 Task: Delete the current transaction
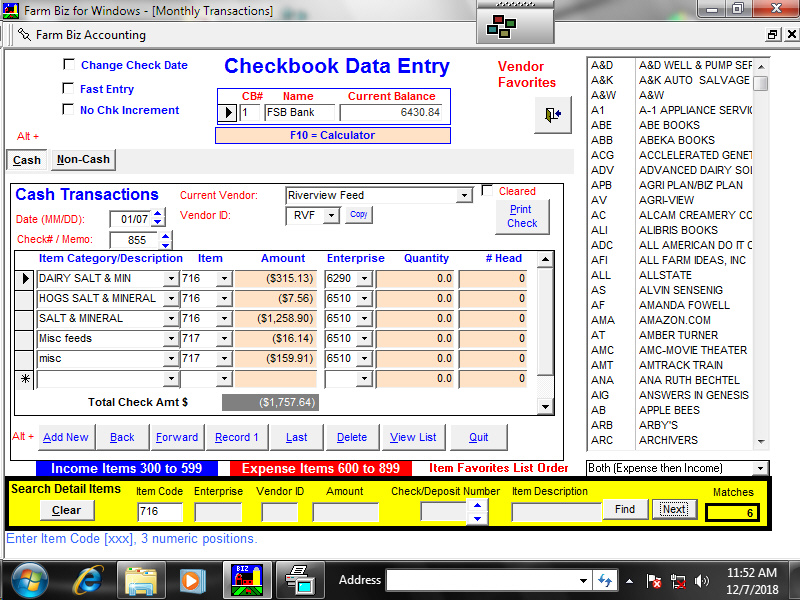click(352, 437)
